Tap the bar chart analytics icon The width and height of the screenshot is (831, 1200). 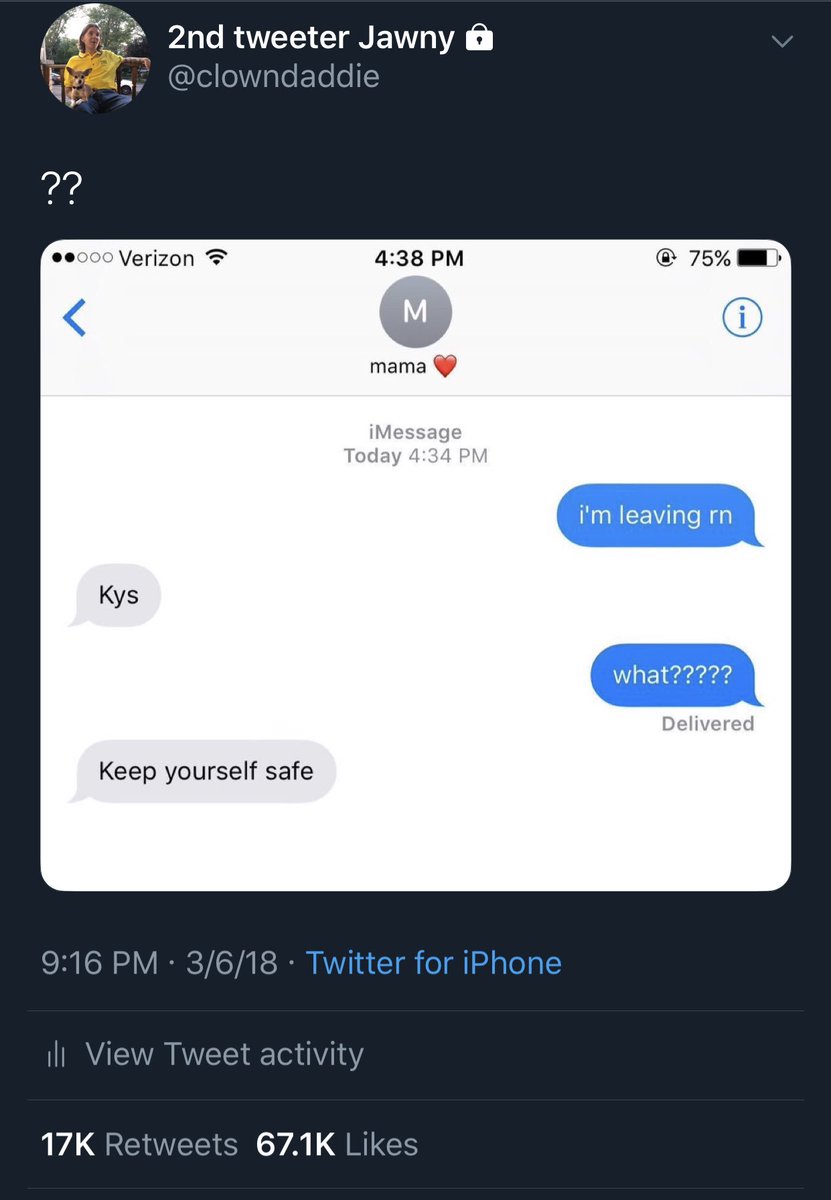point(56,1055)
